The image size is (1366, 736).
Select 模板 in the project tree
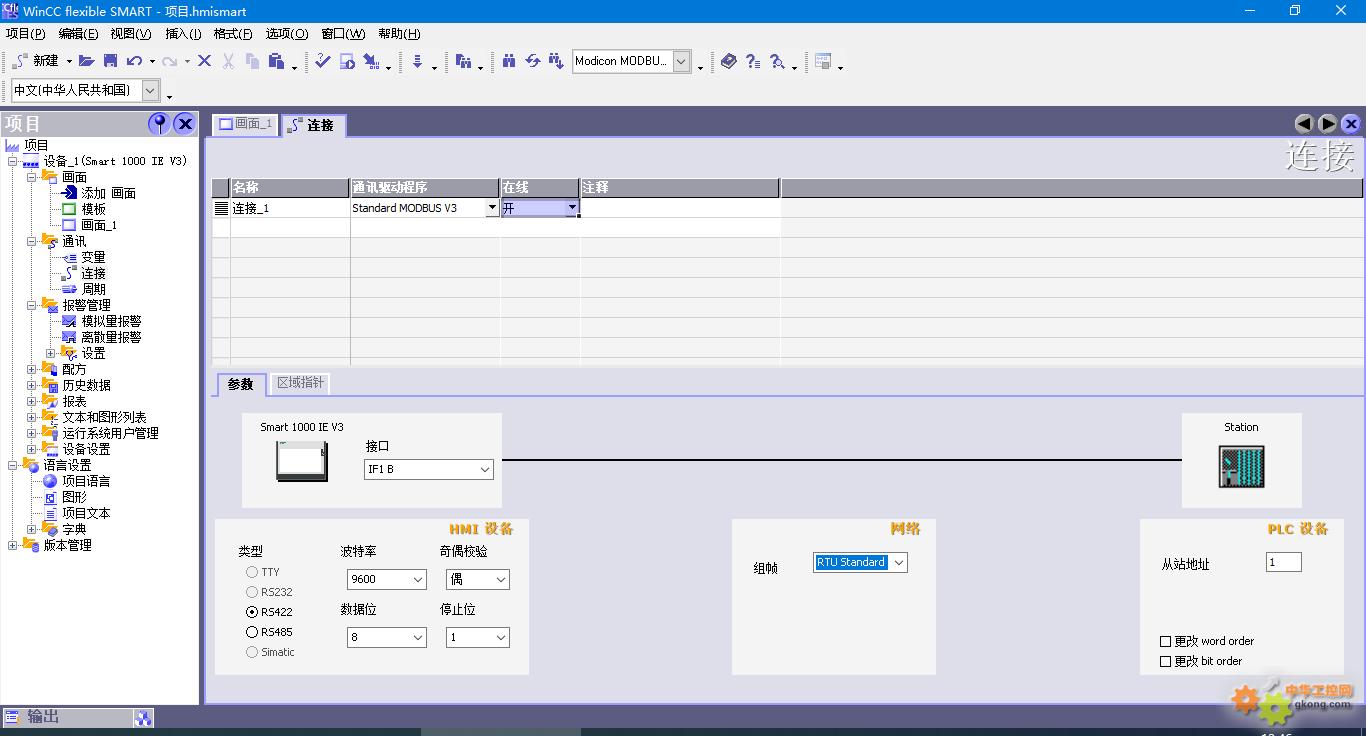93,209
